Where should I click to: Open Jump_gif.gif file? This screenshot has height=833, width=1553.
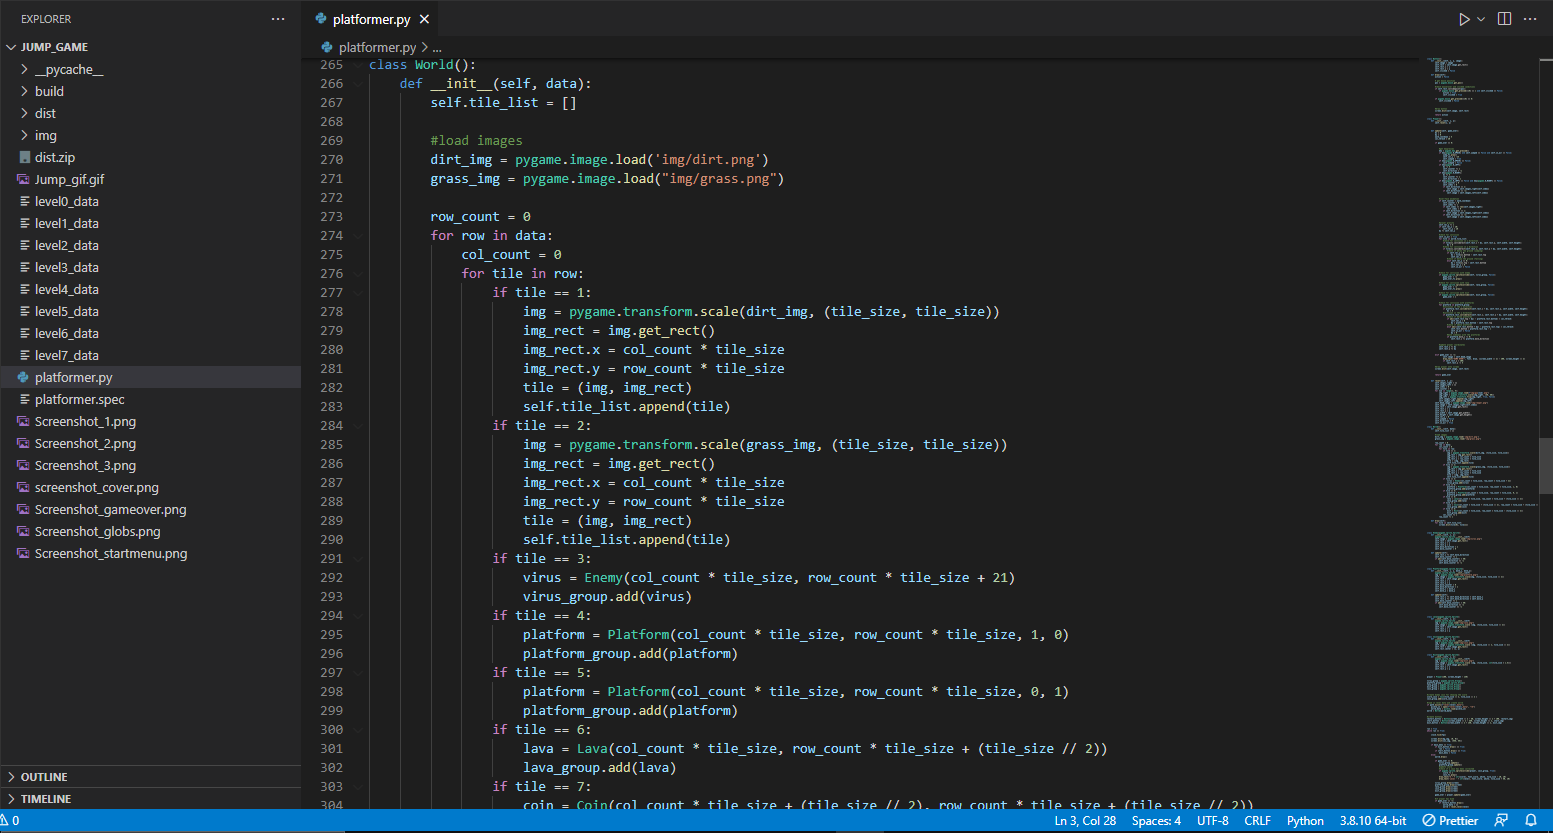point(69,179)
